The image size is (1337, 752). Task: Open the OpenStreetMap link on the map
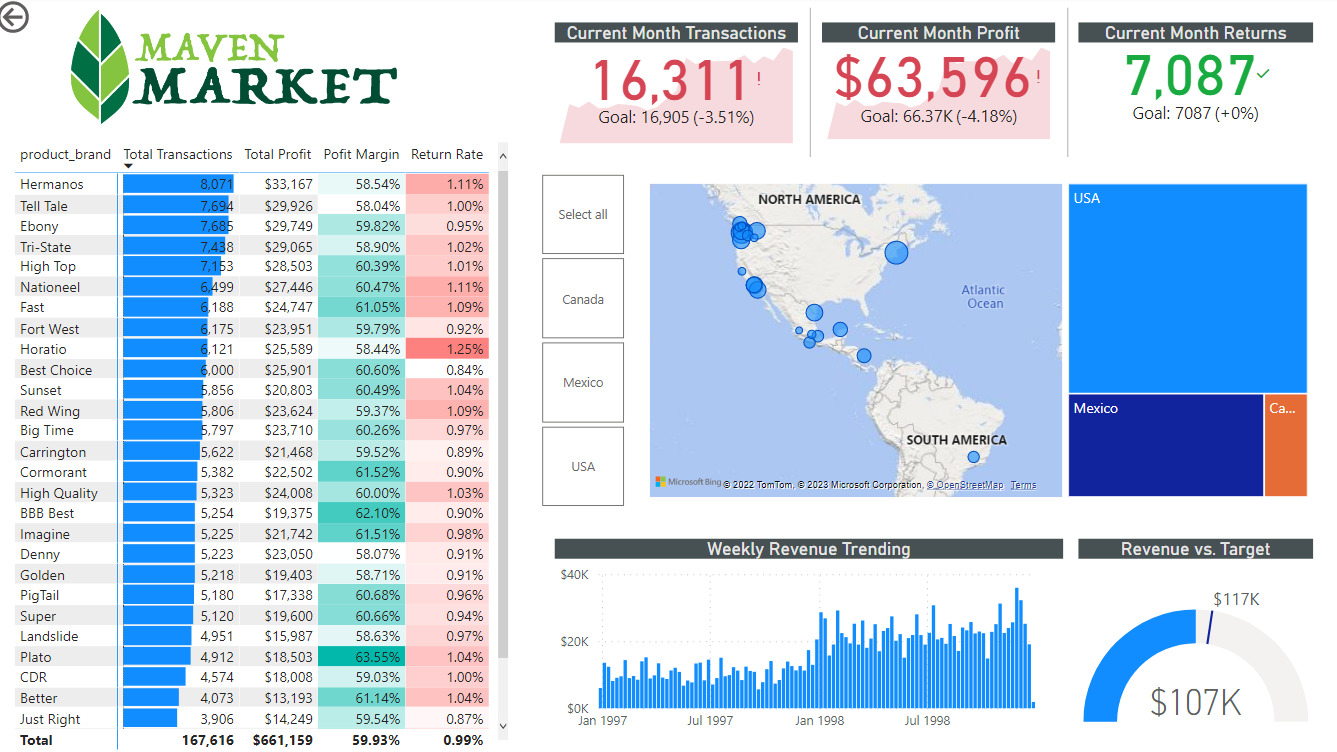coord(965,485)
